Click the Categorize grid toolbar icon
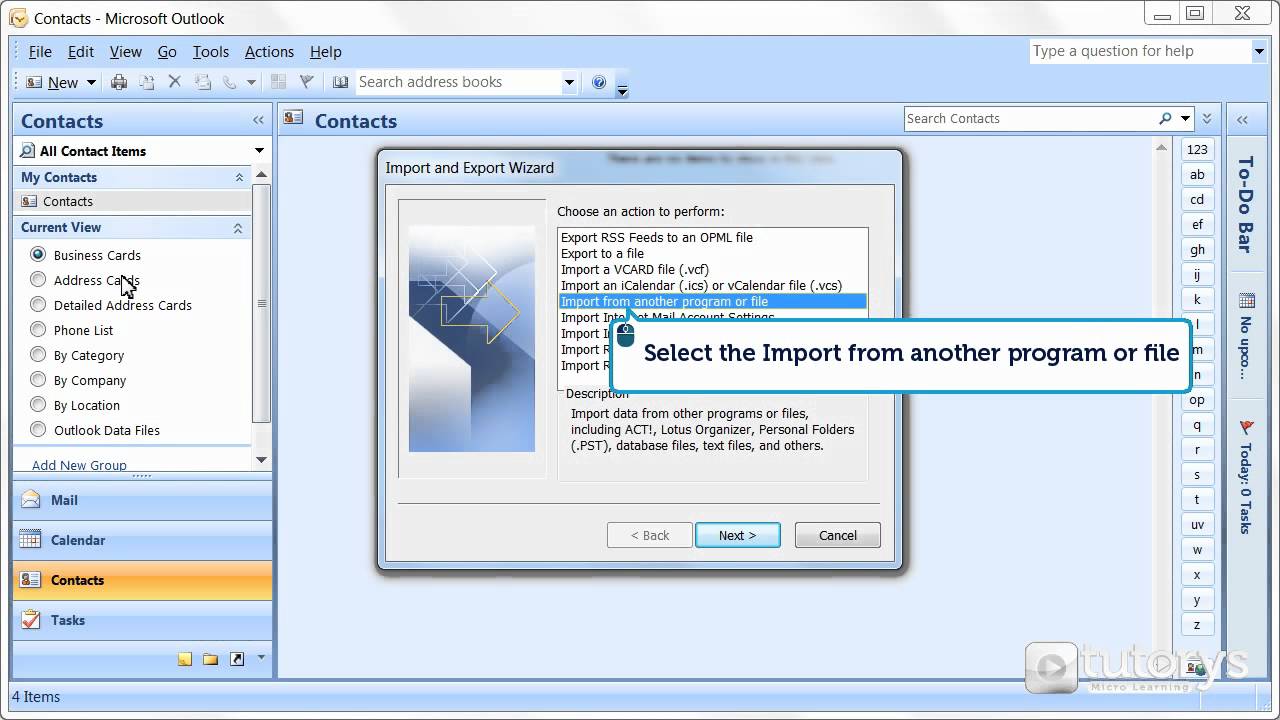Screen dimensions: 1280x720 click(279, 82)
